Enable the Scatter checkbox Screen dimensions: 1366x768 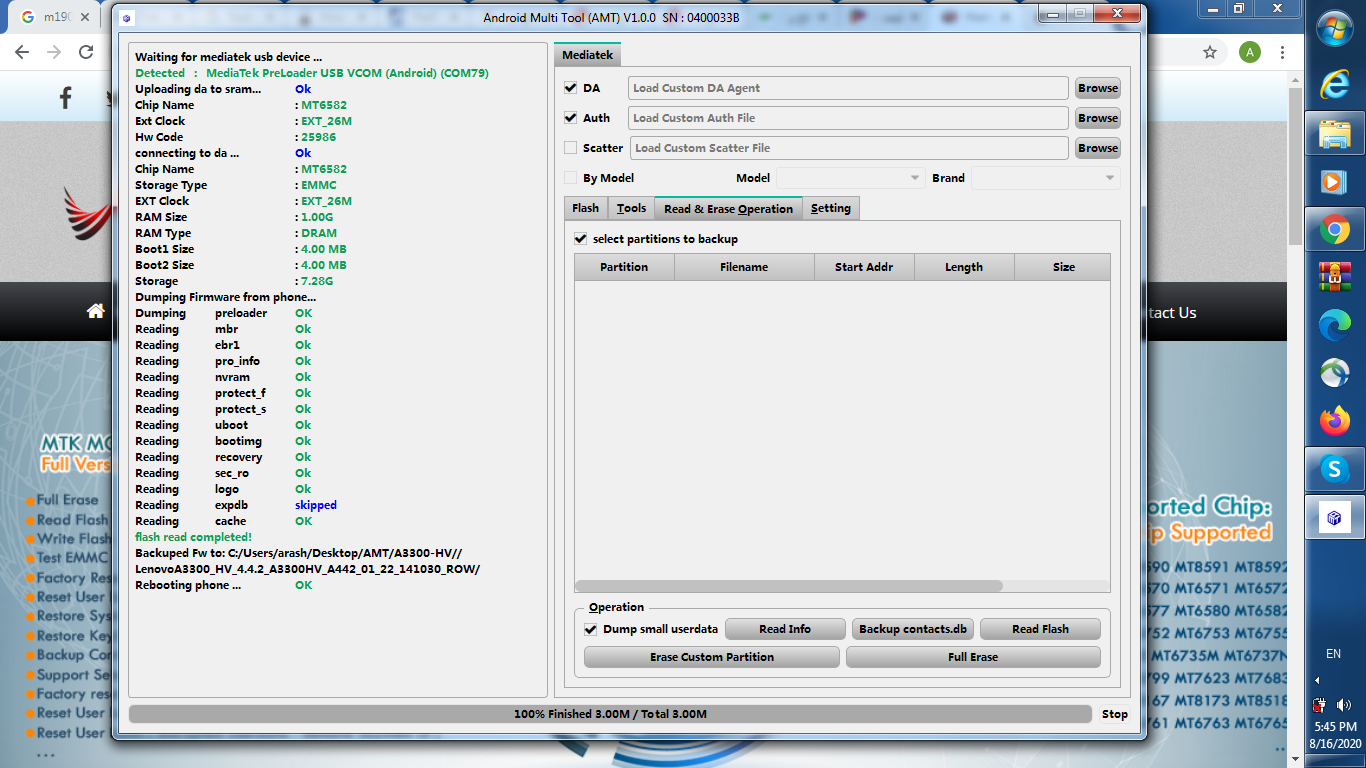click(571, 148)
